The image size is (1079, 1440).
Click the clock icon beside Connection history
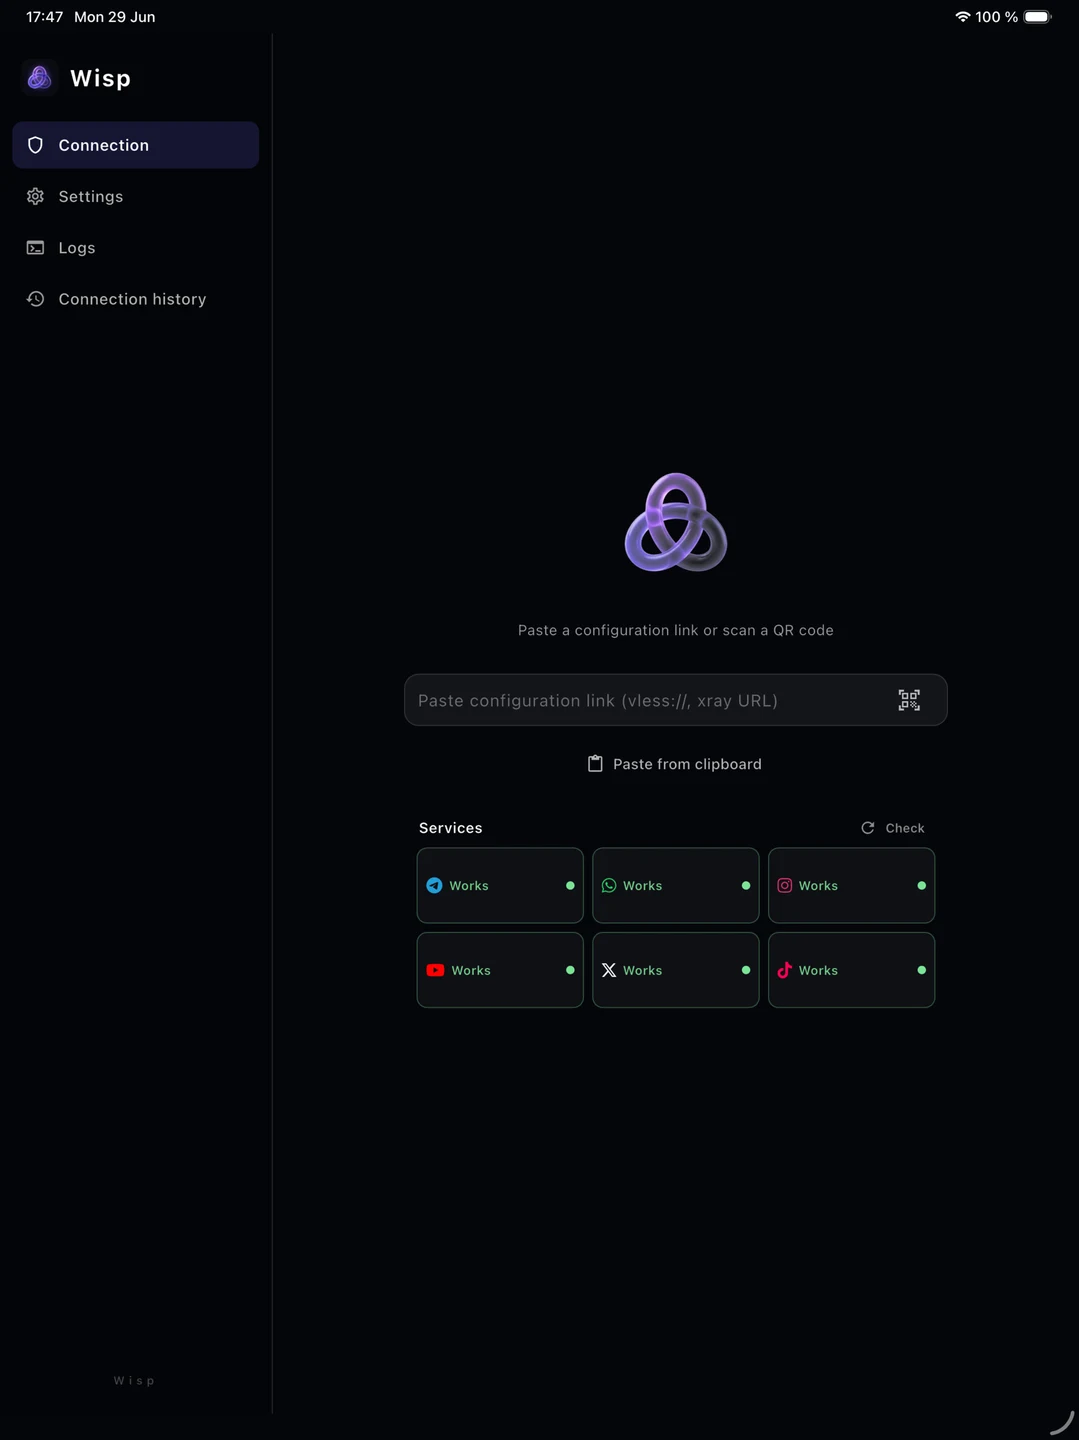point(35,299)
